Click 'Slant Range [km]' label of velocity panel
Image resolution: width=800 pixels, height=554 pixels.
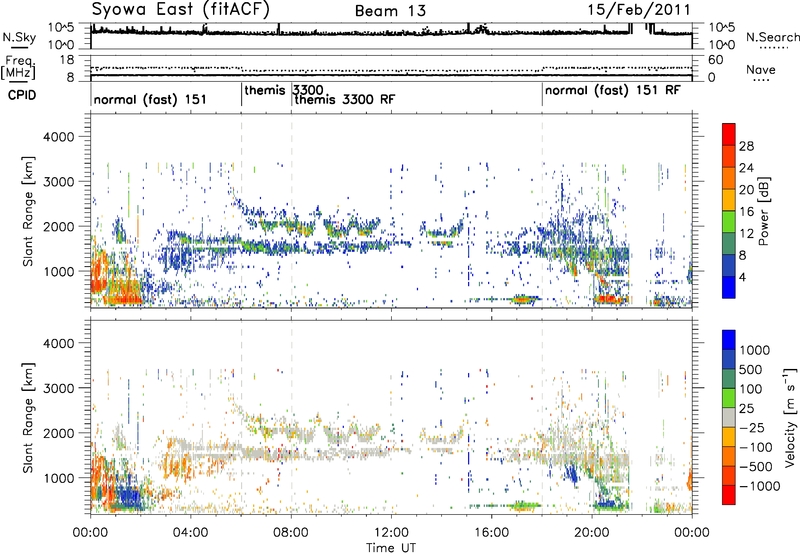tap(28, 417)
